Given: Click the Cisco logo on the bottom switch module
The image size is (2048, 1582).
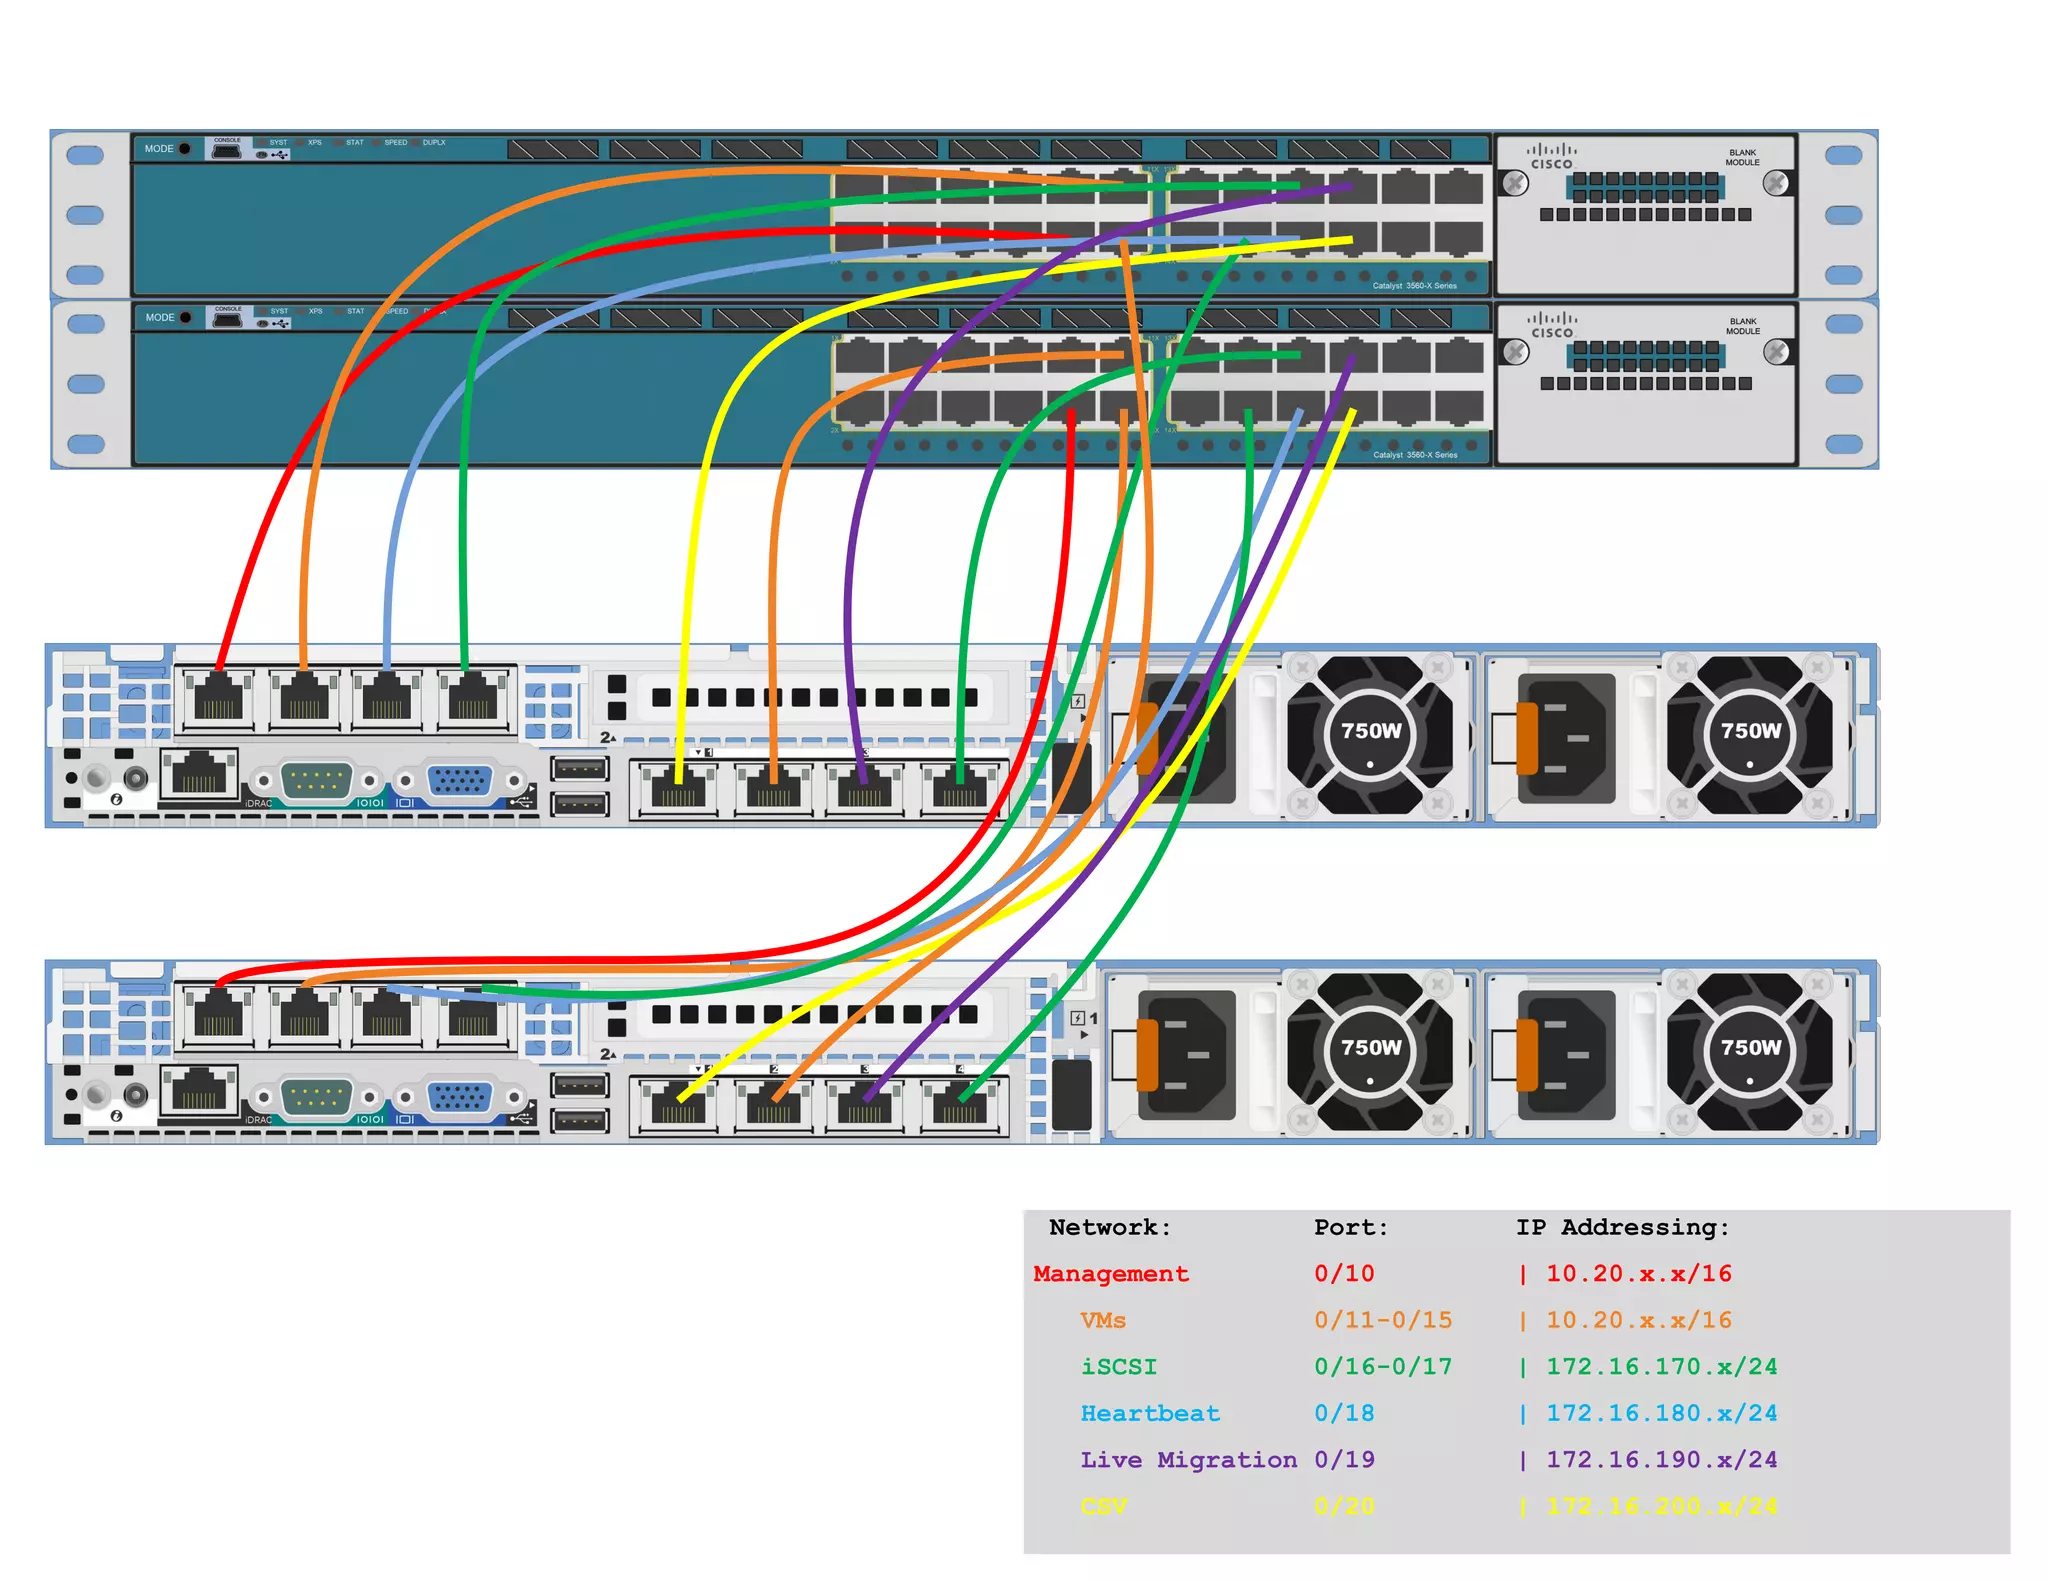Looking at the screenshot, I should pos(1551,326).
